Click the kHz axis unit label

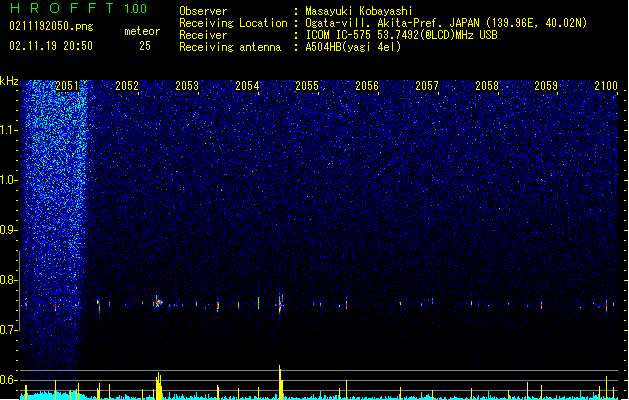pyautogui.click(x=9, y=81)
